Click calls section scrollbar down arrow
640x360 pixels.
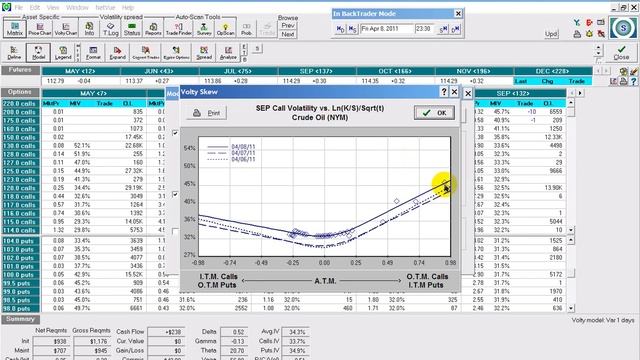[571, 230]
